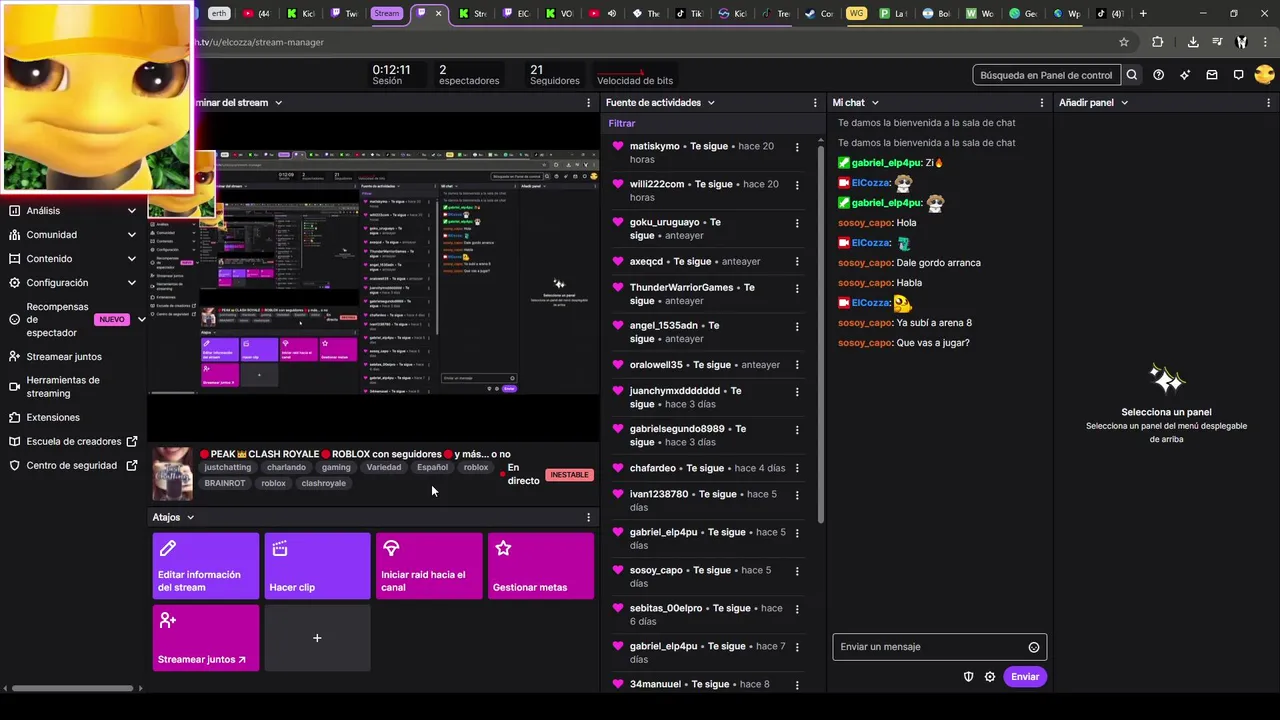
Task: Open Mi chat panel options menu
Action: tap(1042, 103)
